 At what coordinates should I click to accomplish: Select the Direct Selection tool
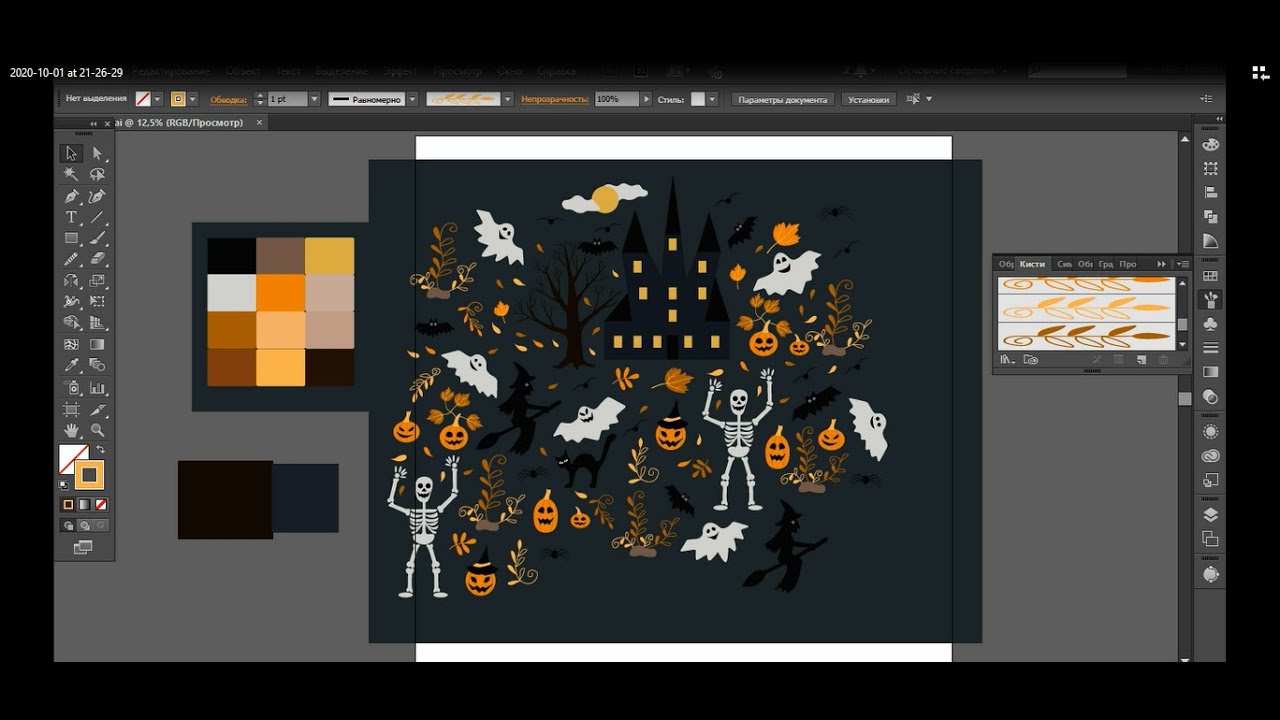(97, 153)
